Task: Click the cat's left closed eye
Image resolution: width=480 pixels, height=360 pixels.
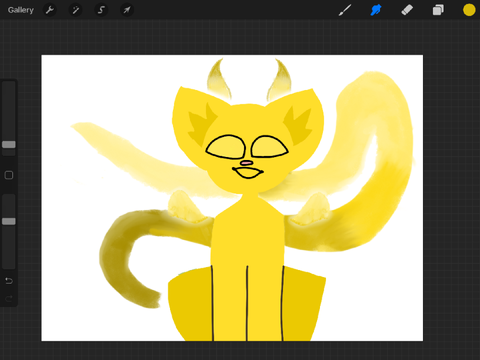Action: [x=226, y=147]
